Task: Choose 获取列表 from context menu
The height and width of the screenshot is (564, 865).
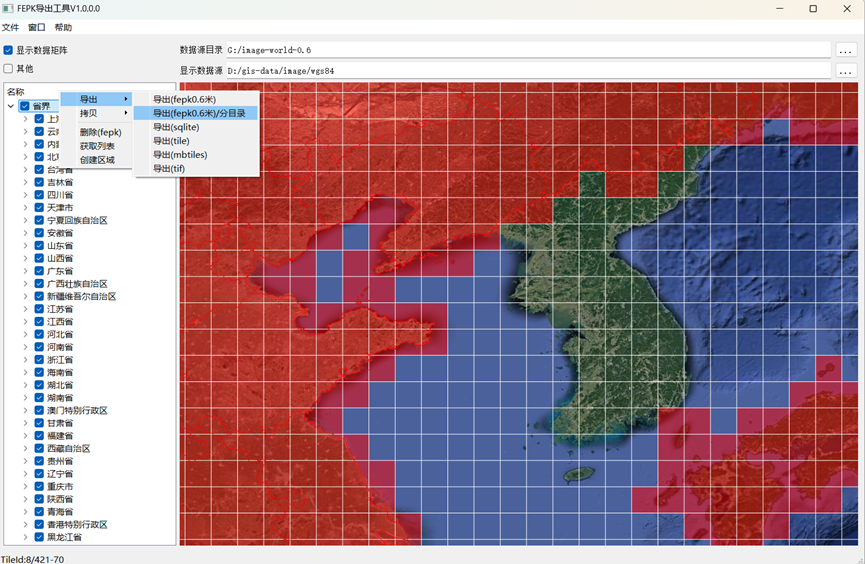Action: point(96,146)
